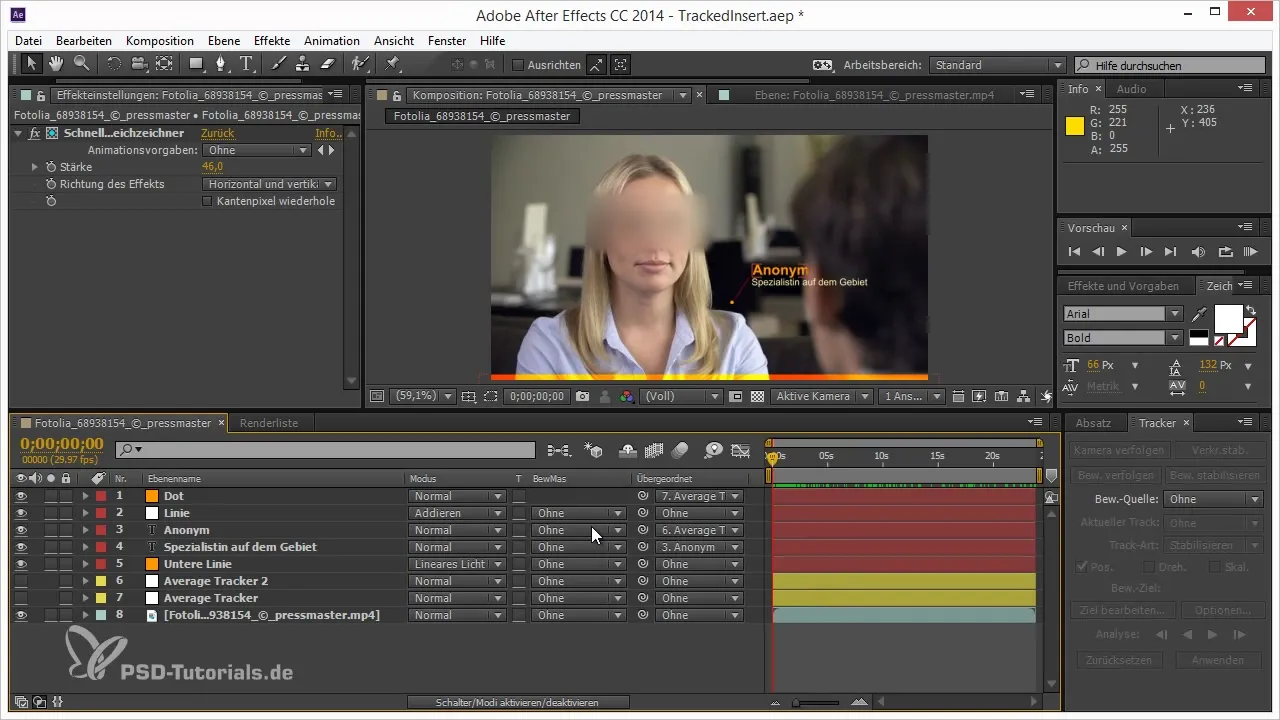Toggle the Schnell...eichzeichner fx switch
1280x720 pixels.
click(x=34, y=133)
